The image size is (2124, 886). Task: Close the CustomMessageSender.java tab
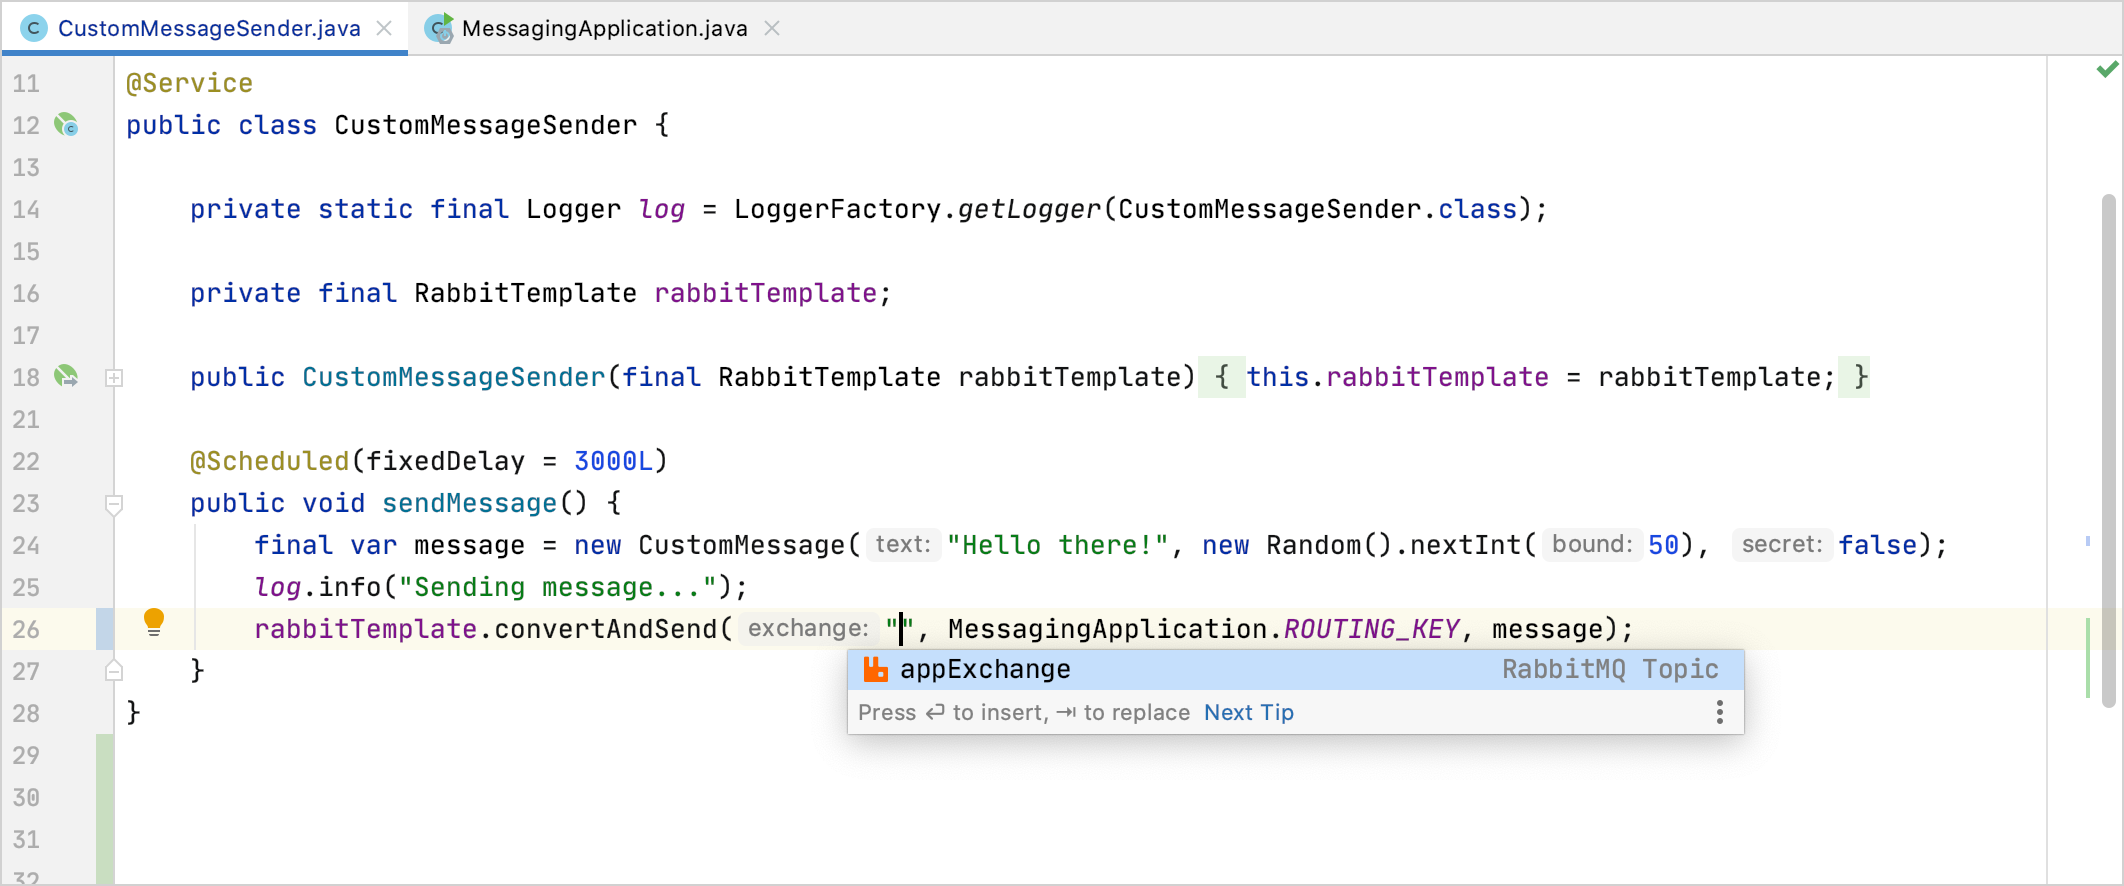[x=384, y=28]
